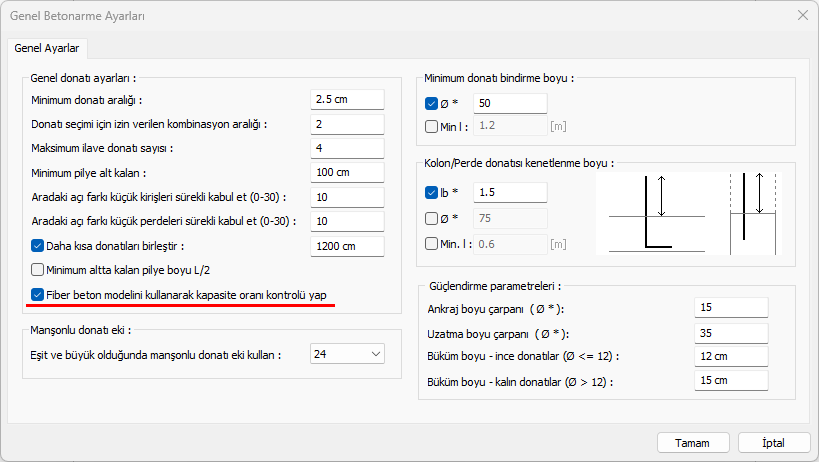
Task: Close the Genel Betonarme Ayarları dialog
Action: click(801, 15)
